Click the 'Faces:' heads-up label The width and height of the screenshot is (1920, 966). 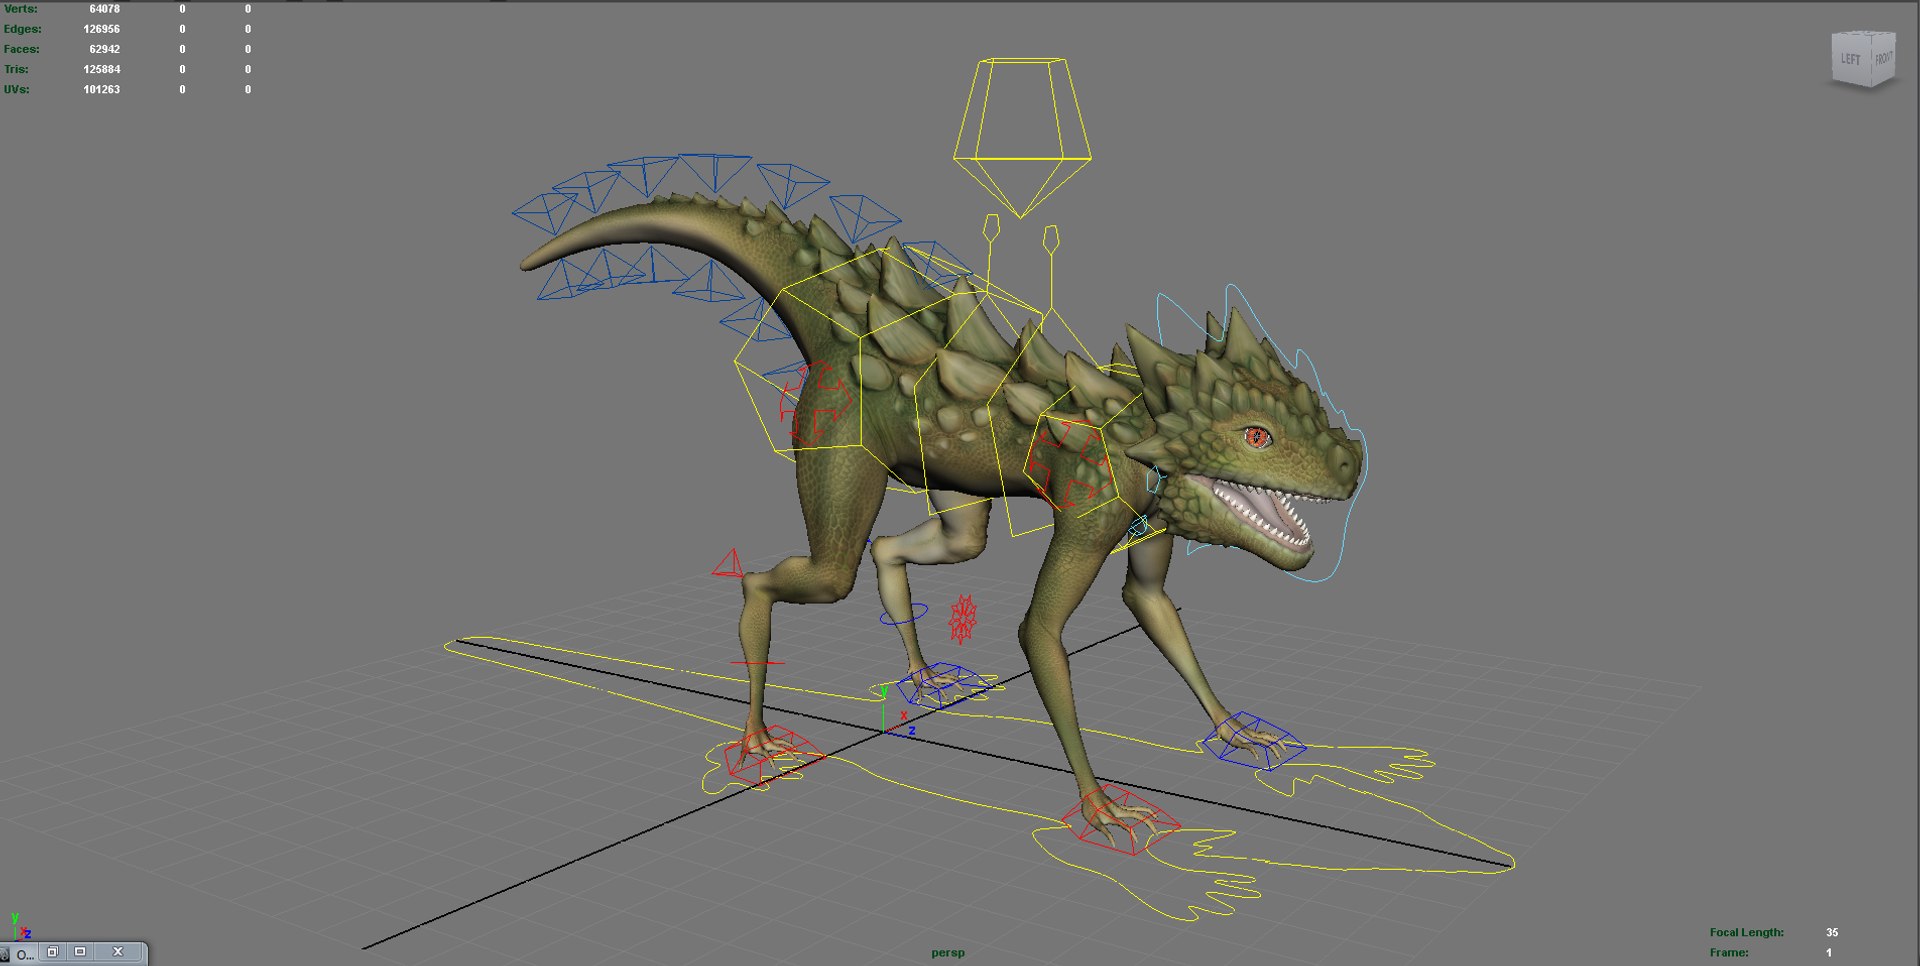[21, 49]
